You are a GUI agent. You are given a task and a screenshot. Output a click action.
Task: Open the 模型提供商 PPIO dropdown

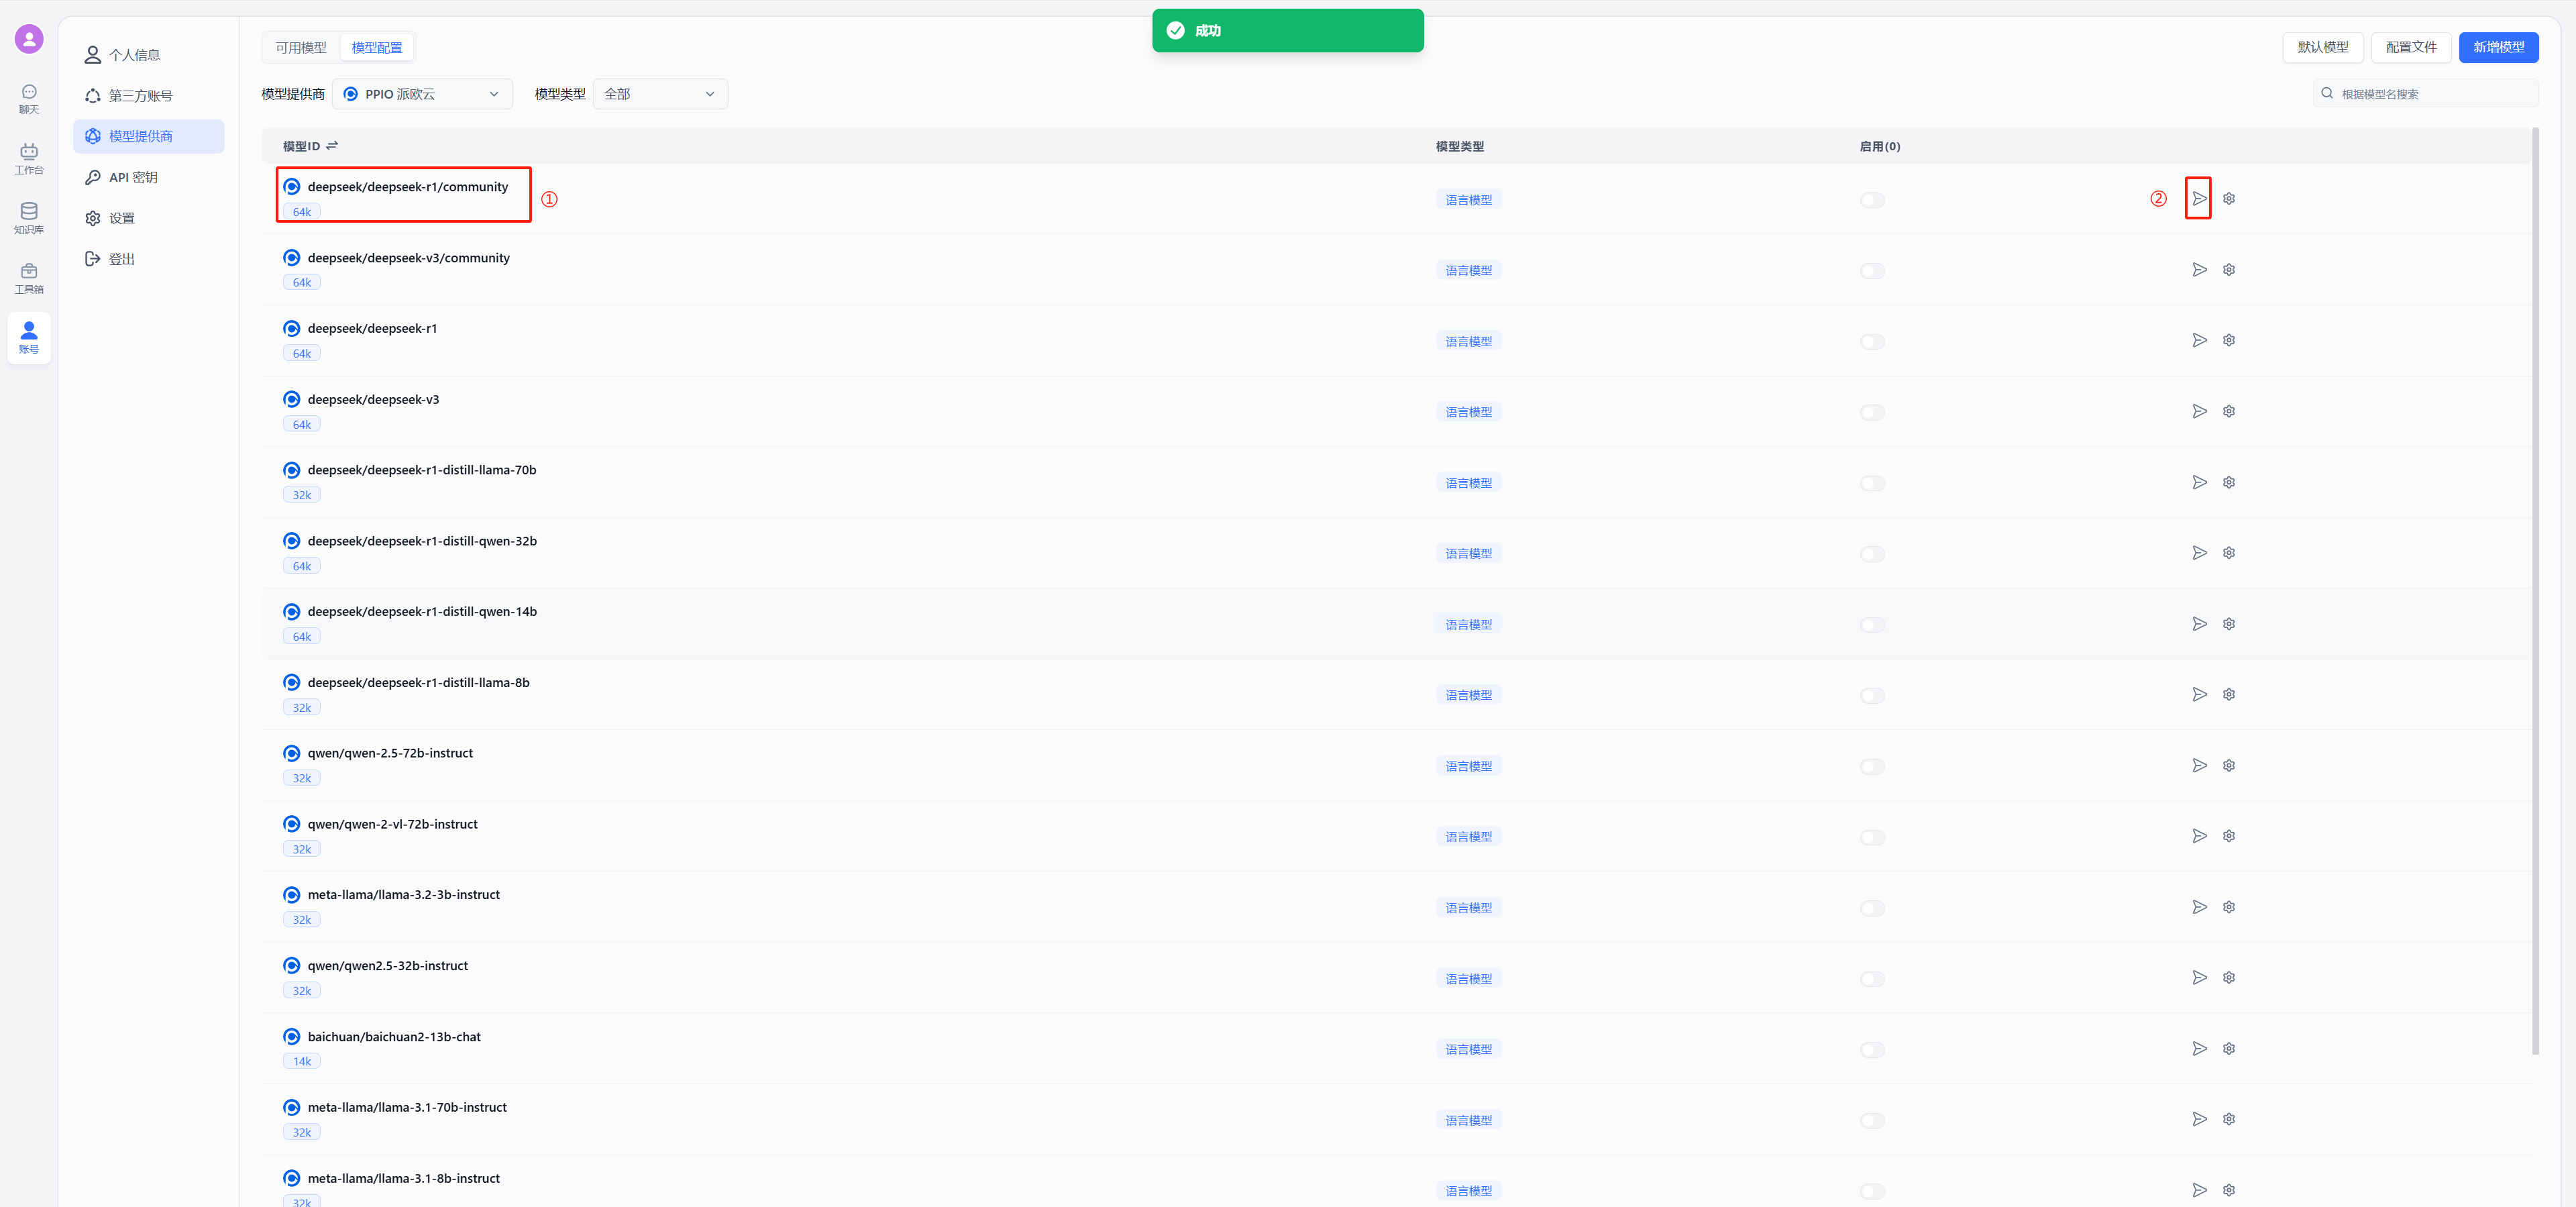pos(422,93)
